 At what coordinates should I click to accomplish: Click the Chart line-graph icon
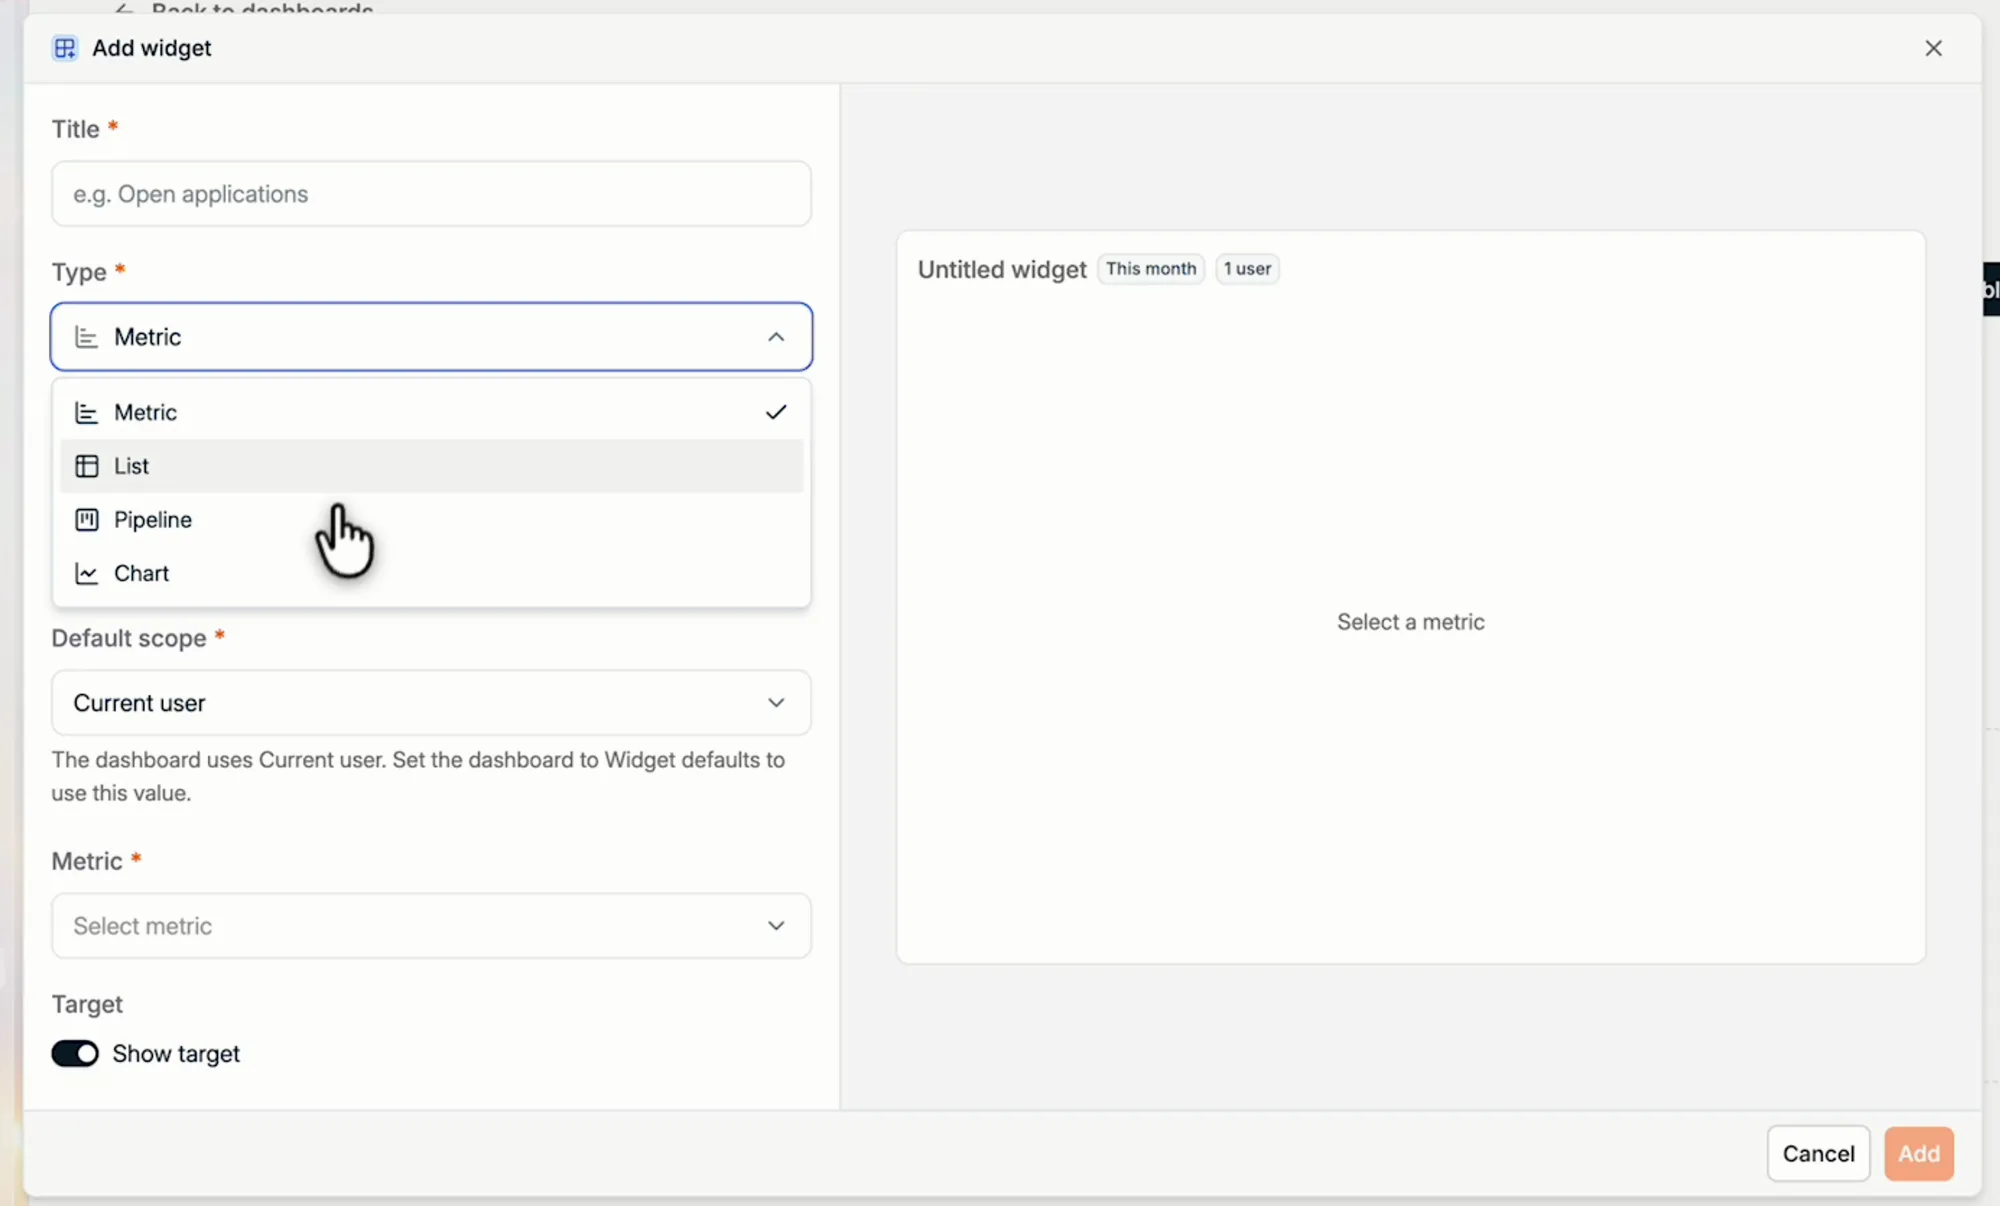click(87, 574)
